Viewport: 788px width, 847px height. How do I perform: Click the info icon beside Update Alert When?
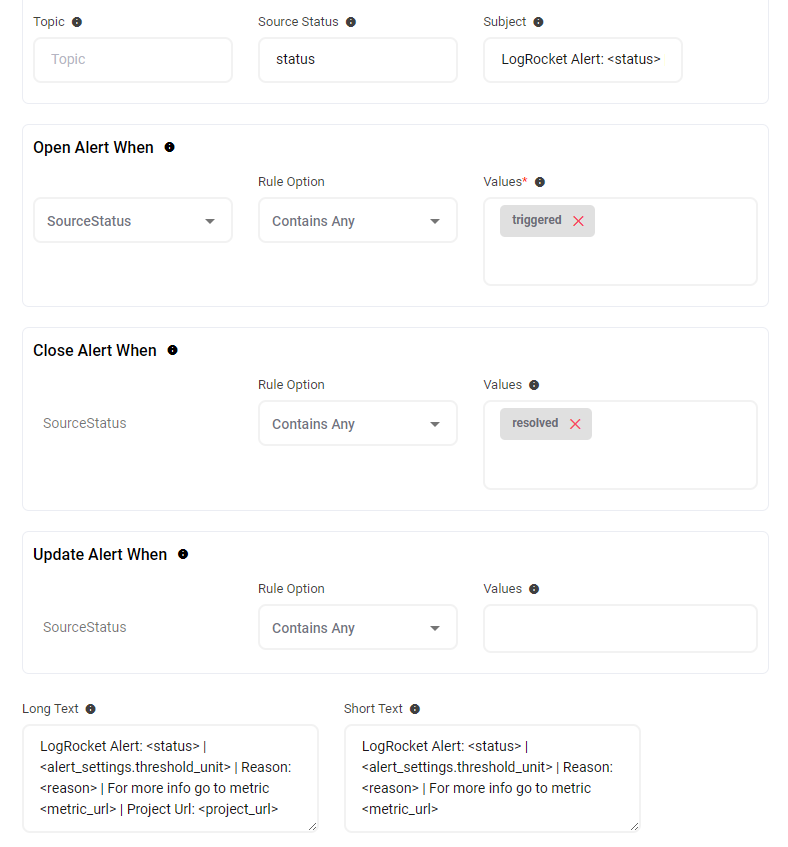183,554
